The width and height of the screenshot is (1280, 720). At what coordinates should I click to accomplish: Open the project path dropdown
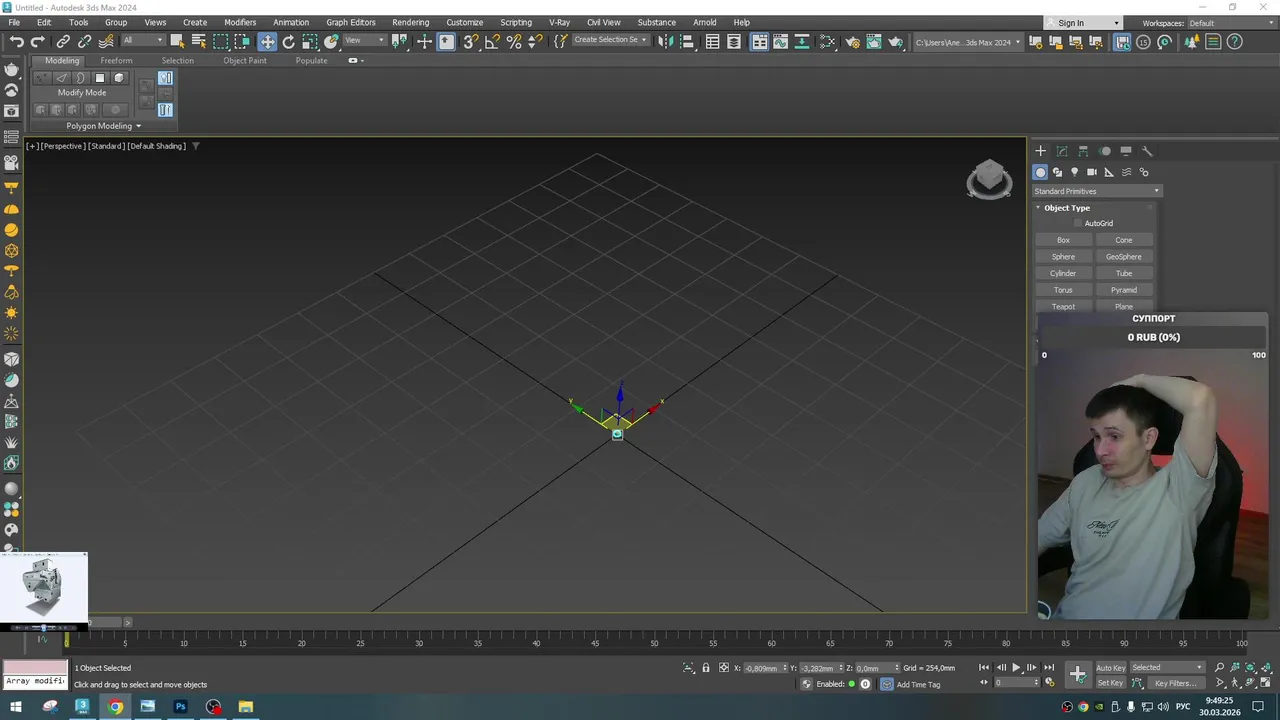pyautogui.click(x=969, y=42)
